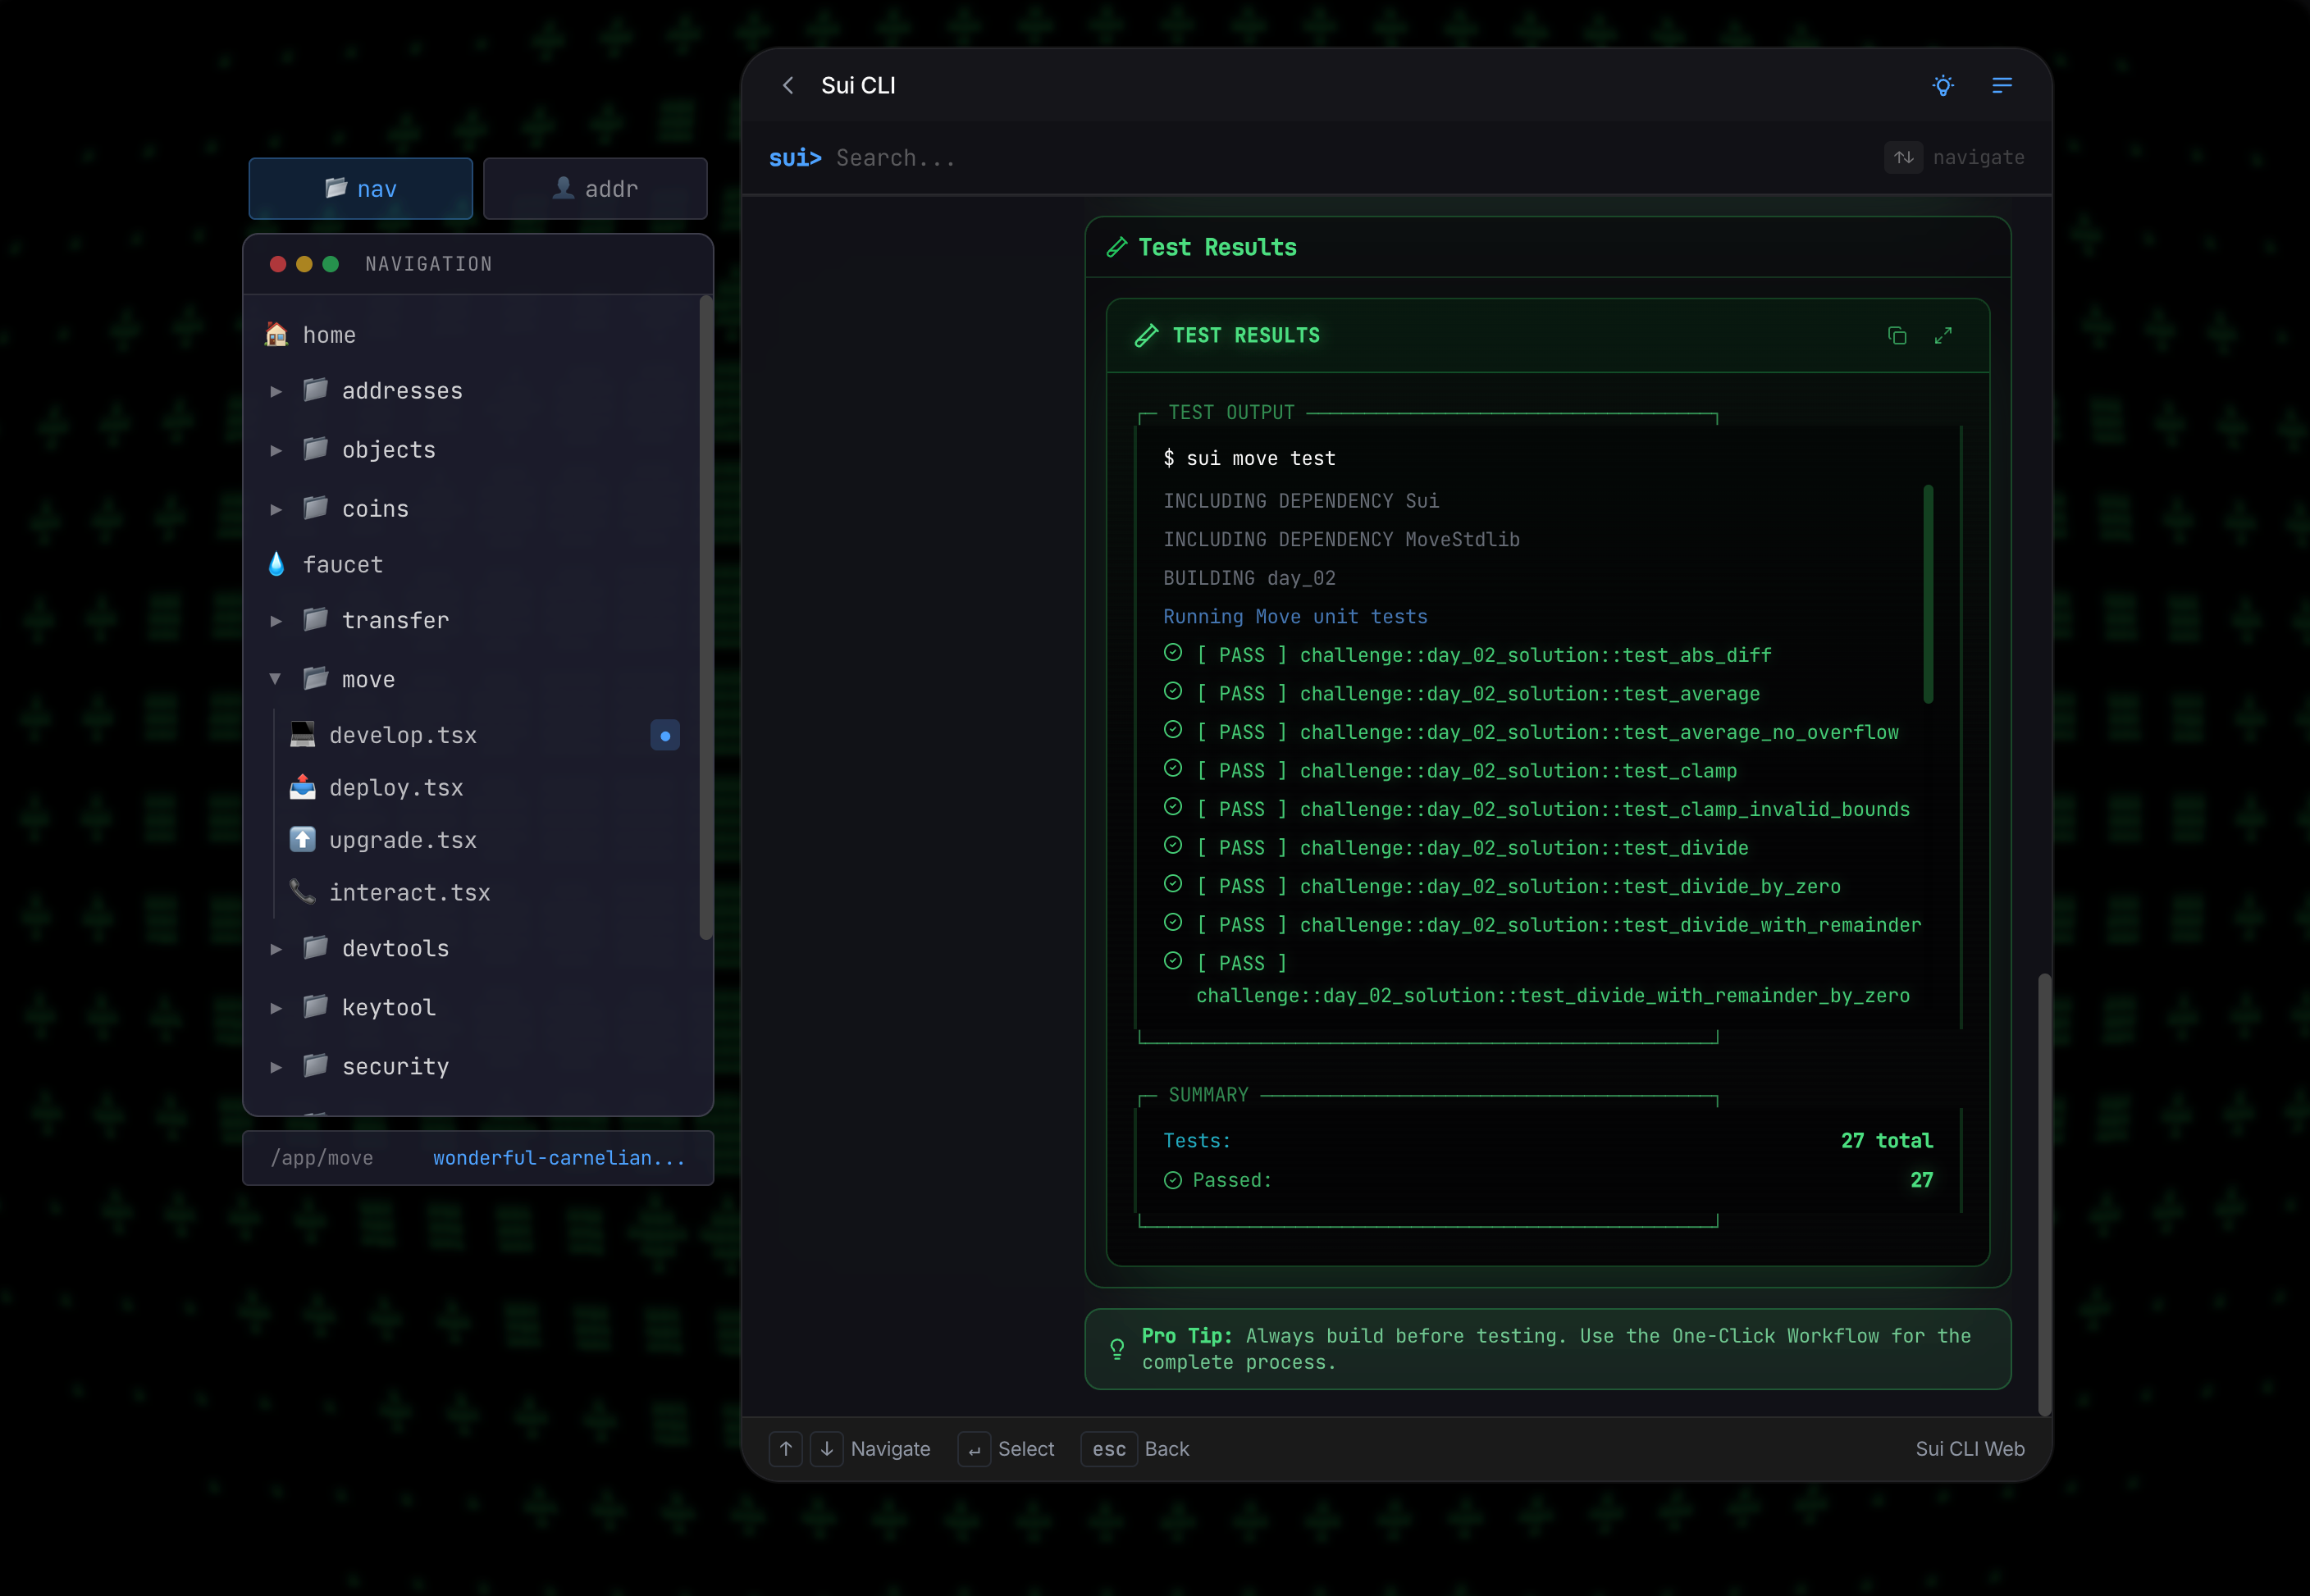Viewport: 2310px width, 1596px height.
Task: Click the home house icon
Action: coord(277,335)
